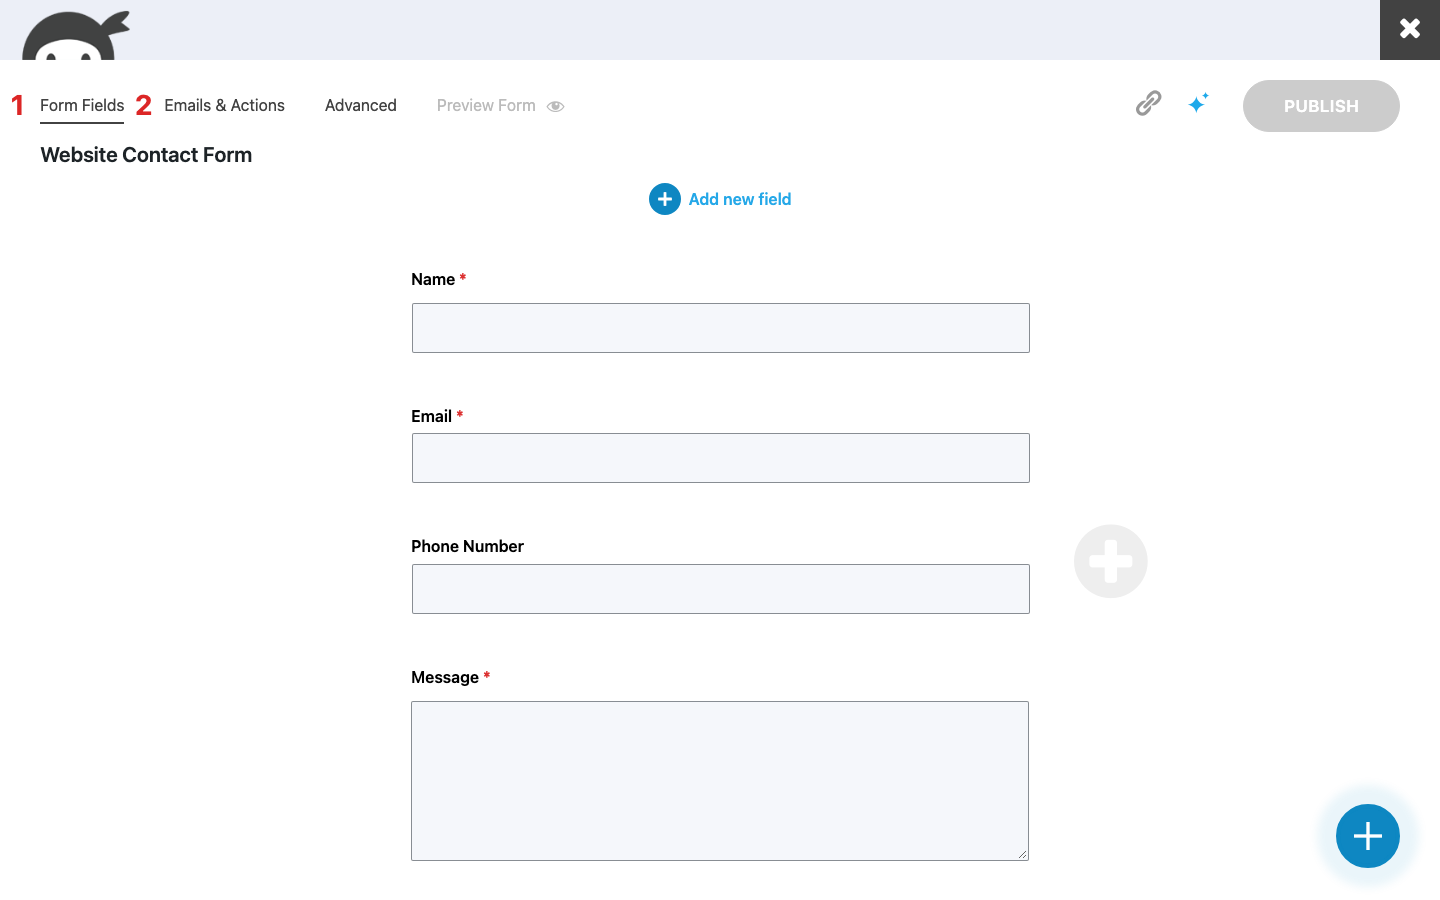Select the Email field label
This screenshot has width=1440, height=900.
432,417
